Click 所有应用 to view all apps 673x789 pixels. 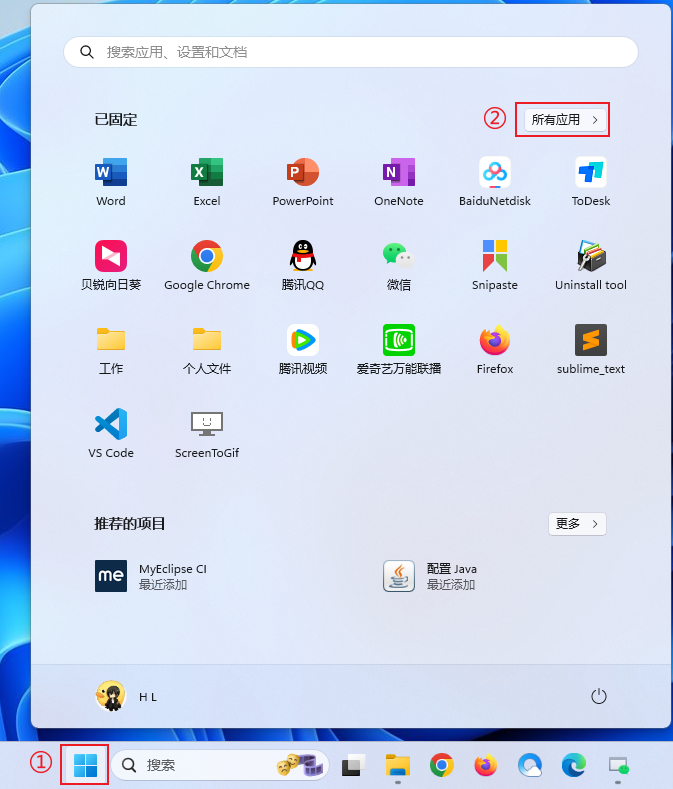click(x=565, y=120)
